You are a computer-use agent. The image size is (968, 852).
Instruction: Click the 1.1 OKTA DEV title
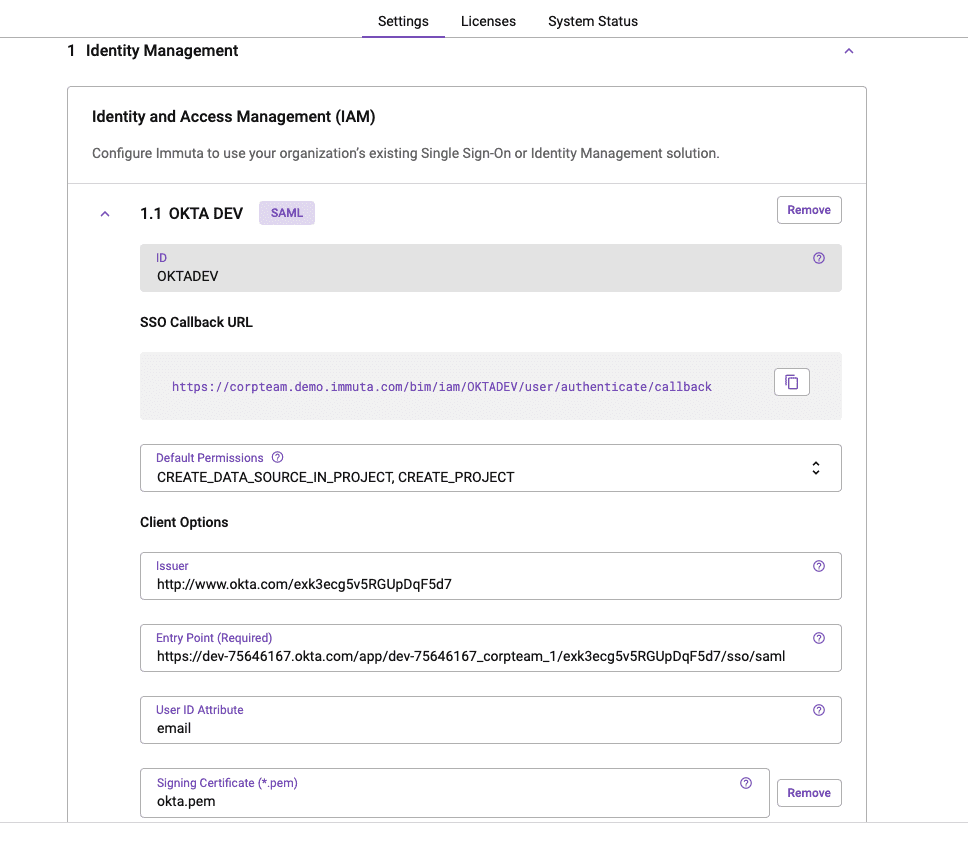click(x=191, y=214)
